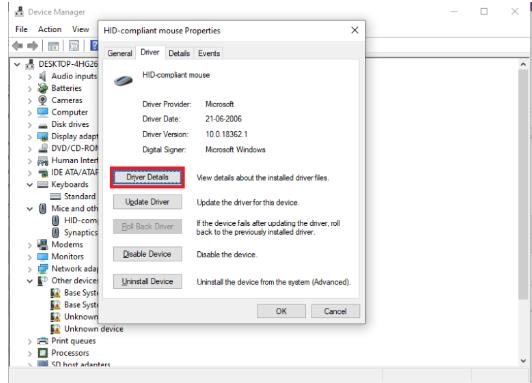This screenshot has width=532, height=383.
Task: Close the HID-compliant mouse Properties dialog
Action: pos(355,30)
